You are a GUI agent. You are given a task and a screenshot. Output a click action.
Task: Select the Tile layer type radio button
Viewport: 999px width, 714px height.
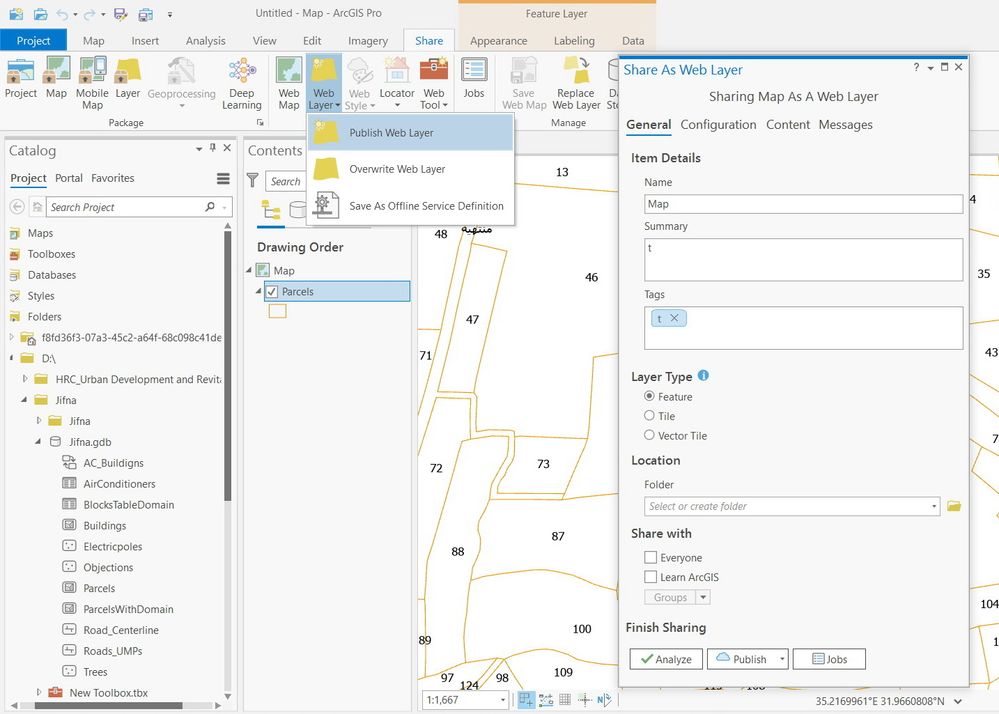[x=650, y=416]
